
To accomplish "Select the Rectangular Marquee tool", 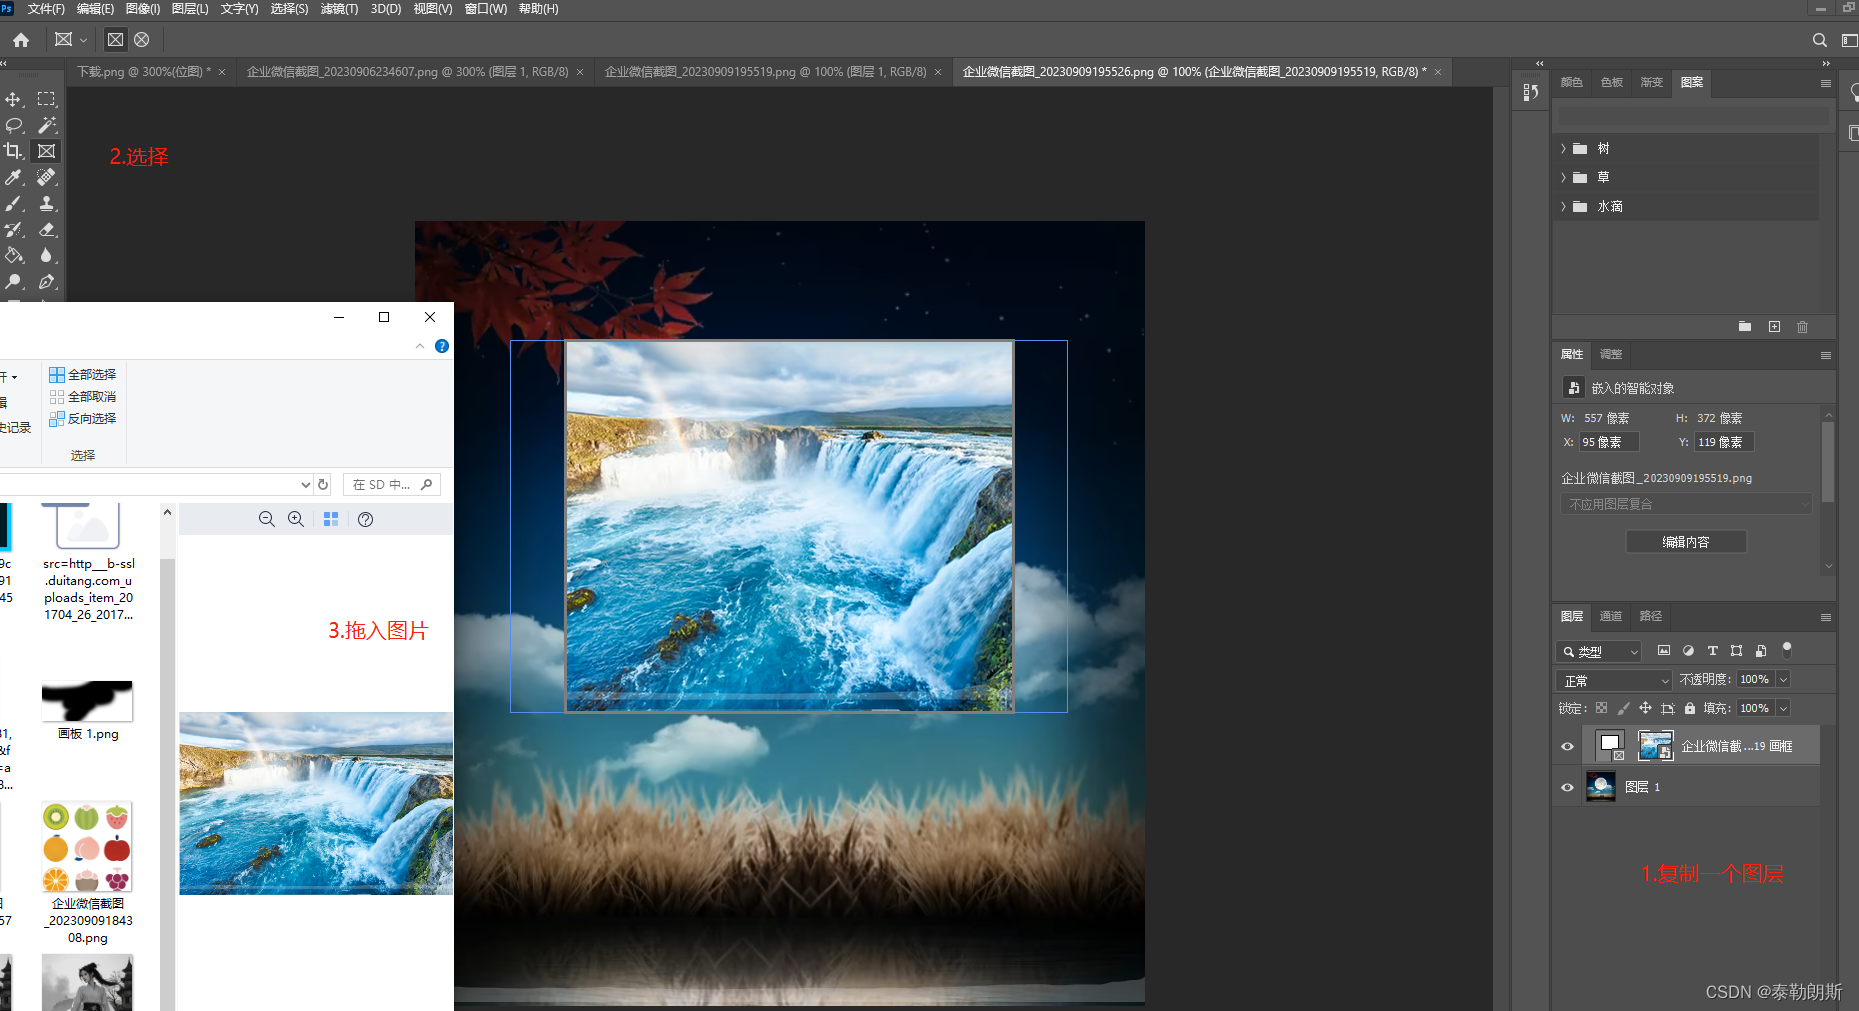I will coord(47,99).
